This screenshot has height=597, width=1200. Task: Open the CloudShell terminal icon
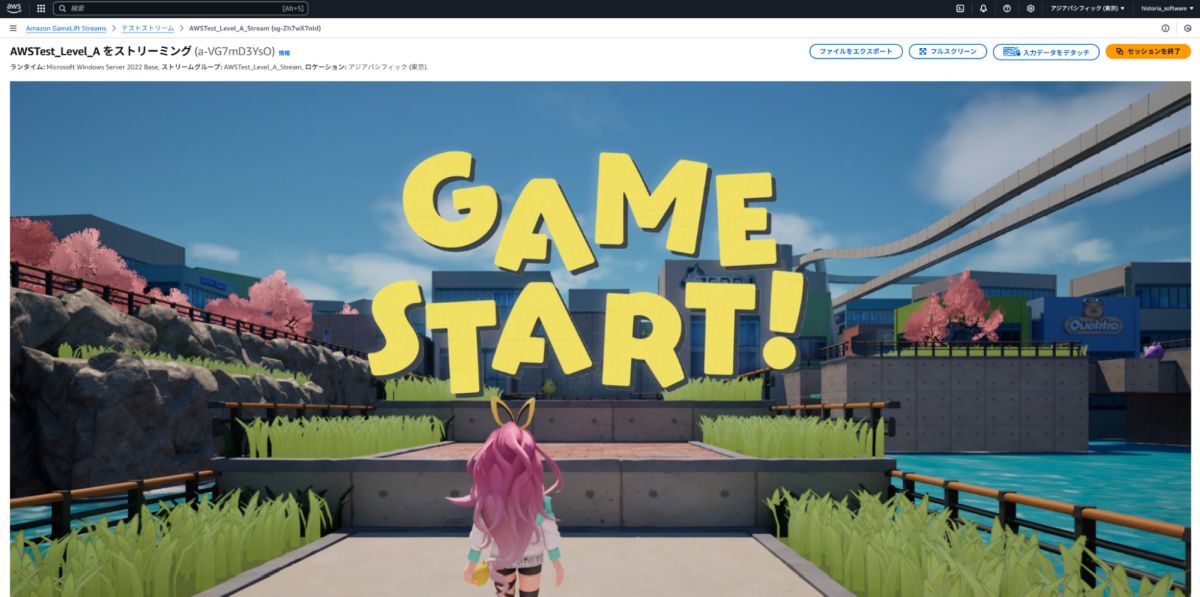tap(960, 8)
